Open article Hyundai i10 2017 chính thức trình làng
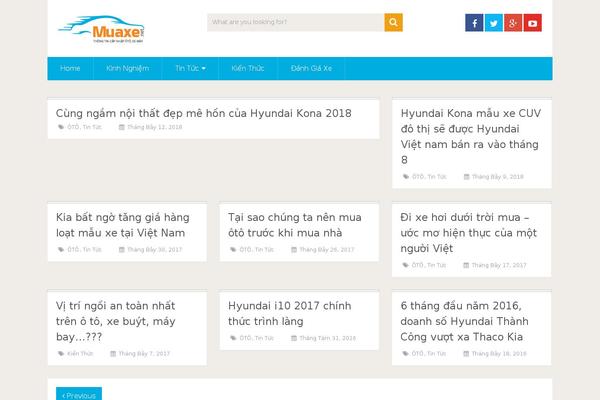600x400 pixels. [290, 313]
